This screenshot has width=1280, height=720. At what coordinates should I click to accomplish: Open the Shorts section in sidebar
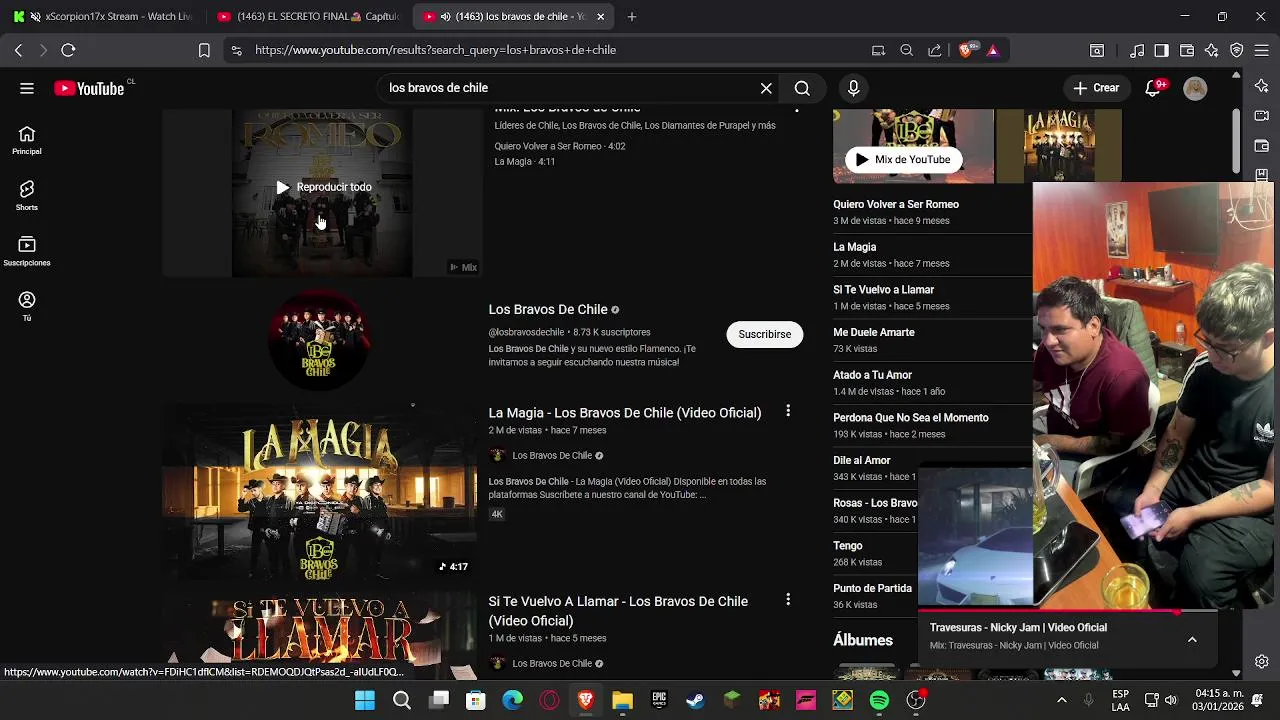[27, 196]
